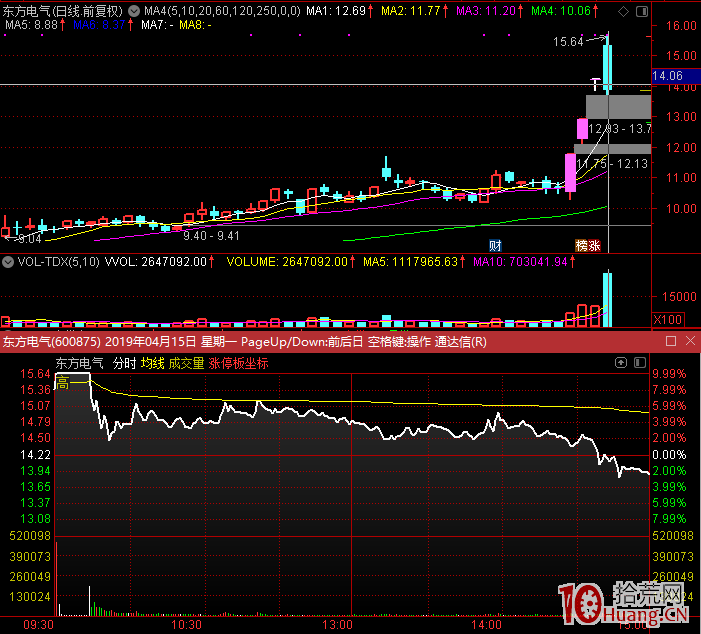The width and height of the screenshot is (701, 634).
Task: Open the dropdown arrow beside 东方电气(日线.前复权)
Action: [133, 11]
